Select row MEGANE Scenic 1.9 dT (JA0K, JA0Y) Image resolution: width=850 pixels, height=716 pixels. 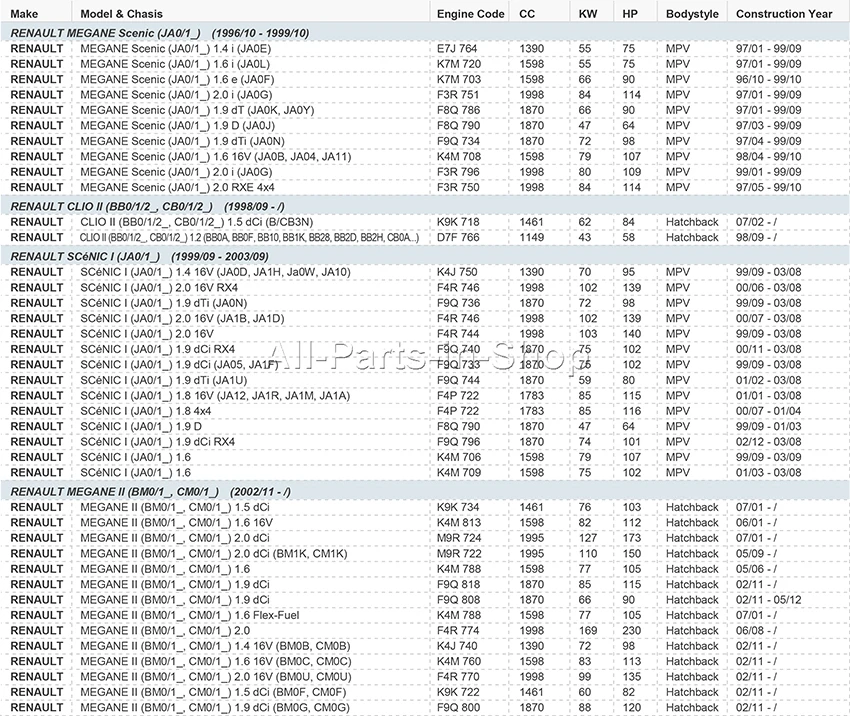click(x=425, y=110)
